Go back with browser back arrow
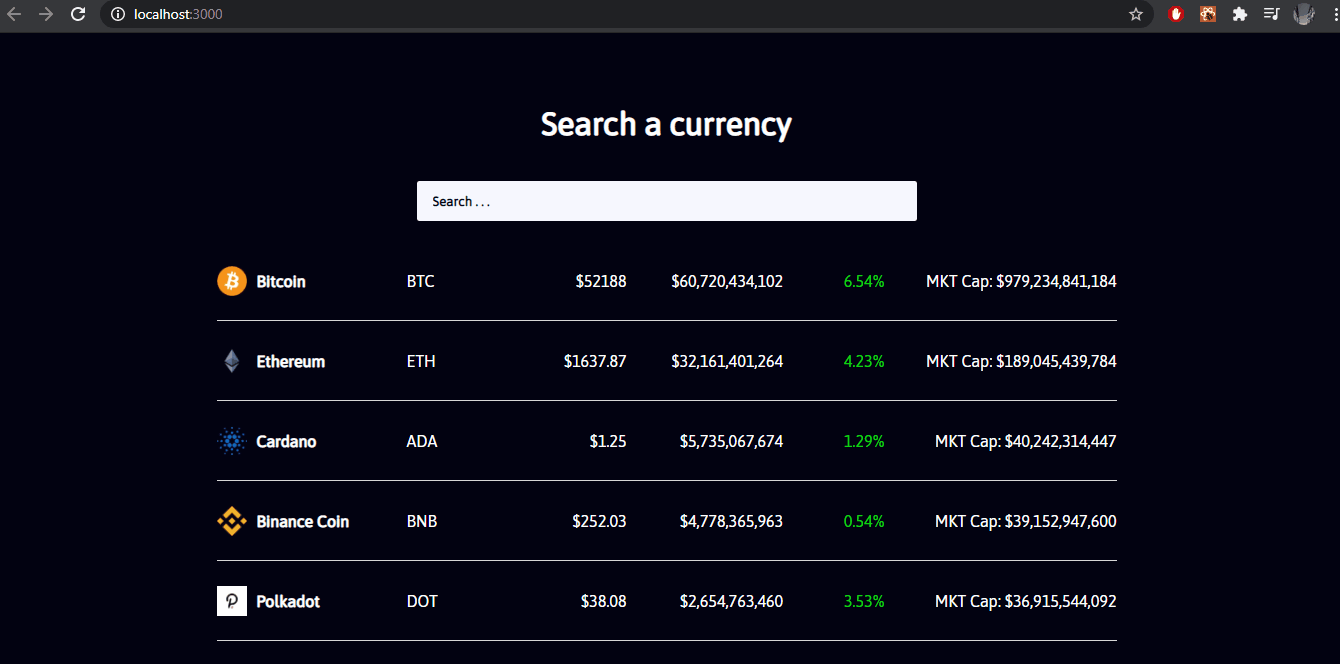This screenshot has height=664, width=1340. tap(14, 14)
